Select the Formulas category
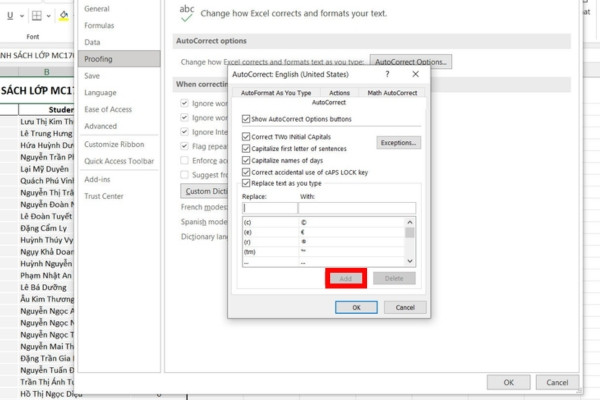Screen dimensions: 600x400 119,25
